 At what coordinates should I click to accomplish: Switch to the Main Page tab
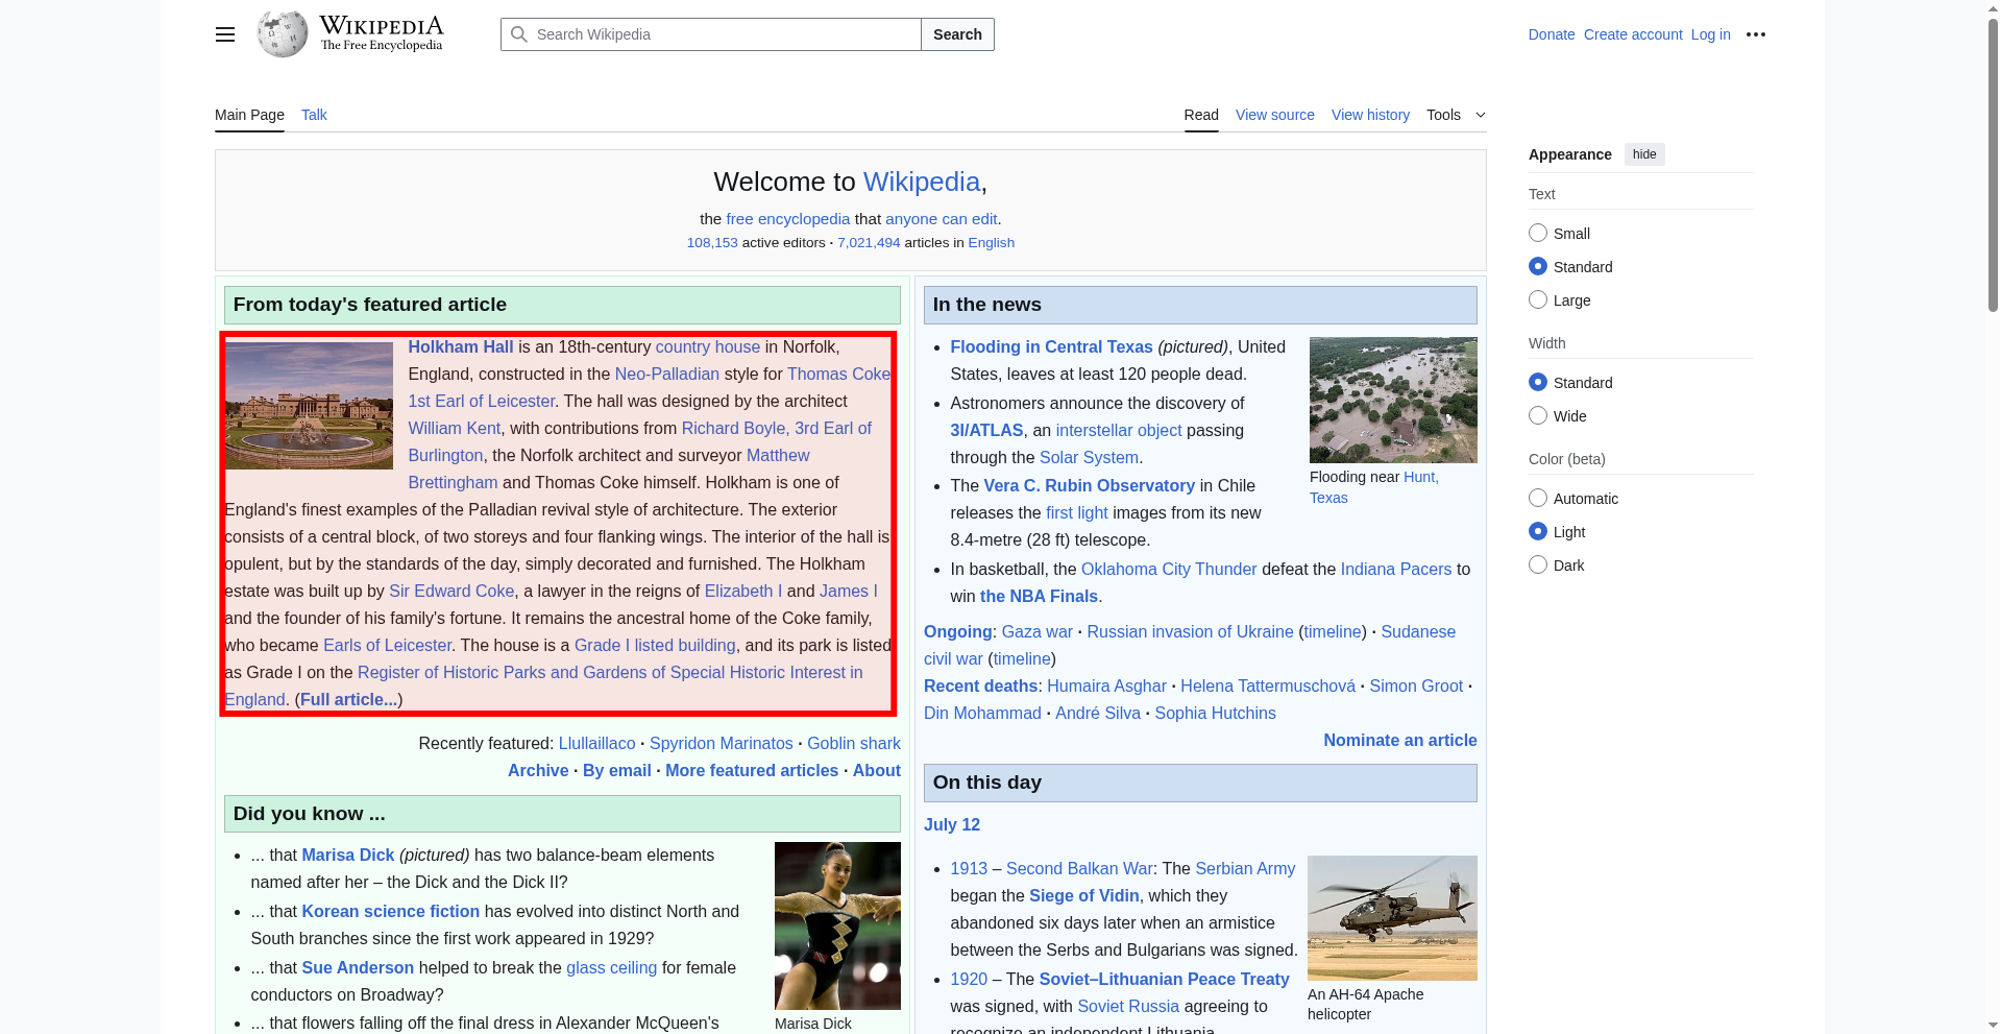[250, 115]
